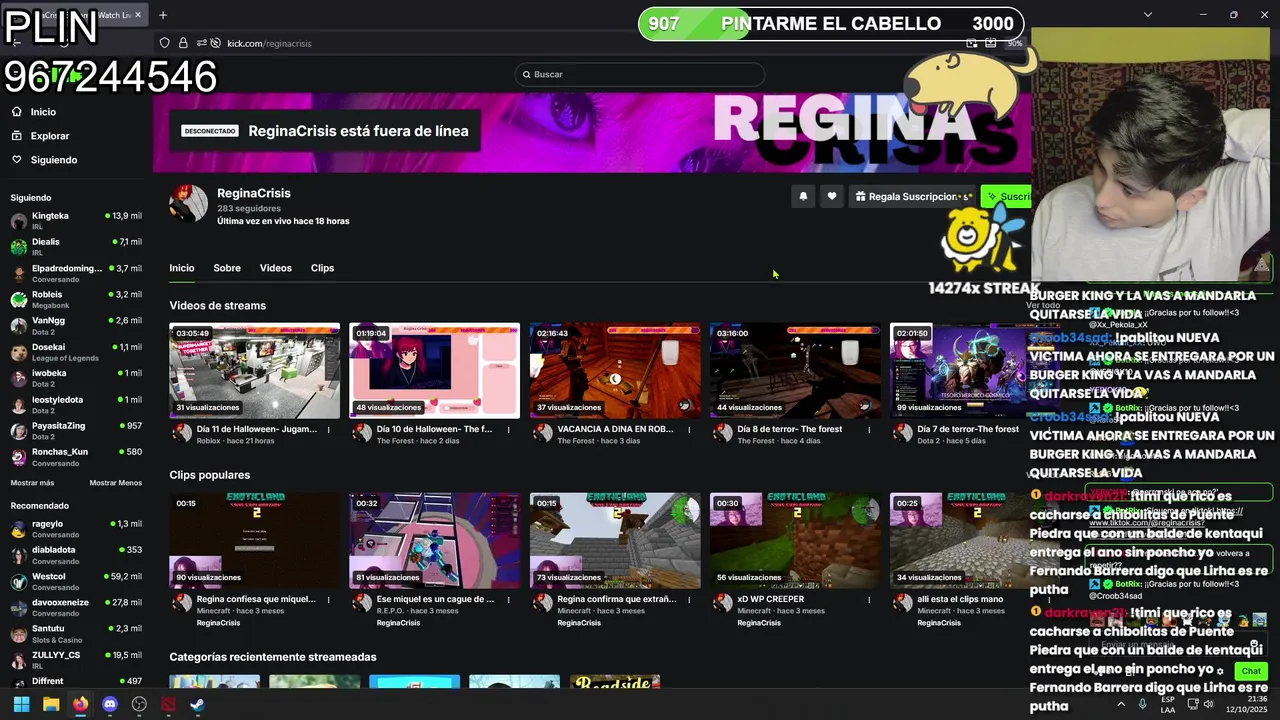This screenshot has width=1280, height=720.
Task: Open Robleis channel in sidebar
Action: [x=76, y=299]
